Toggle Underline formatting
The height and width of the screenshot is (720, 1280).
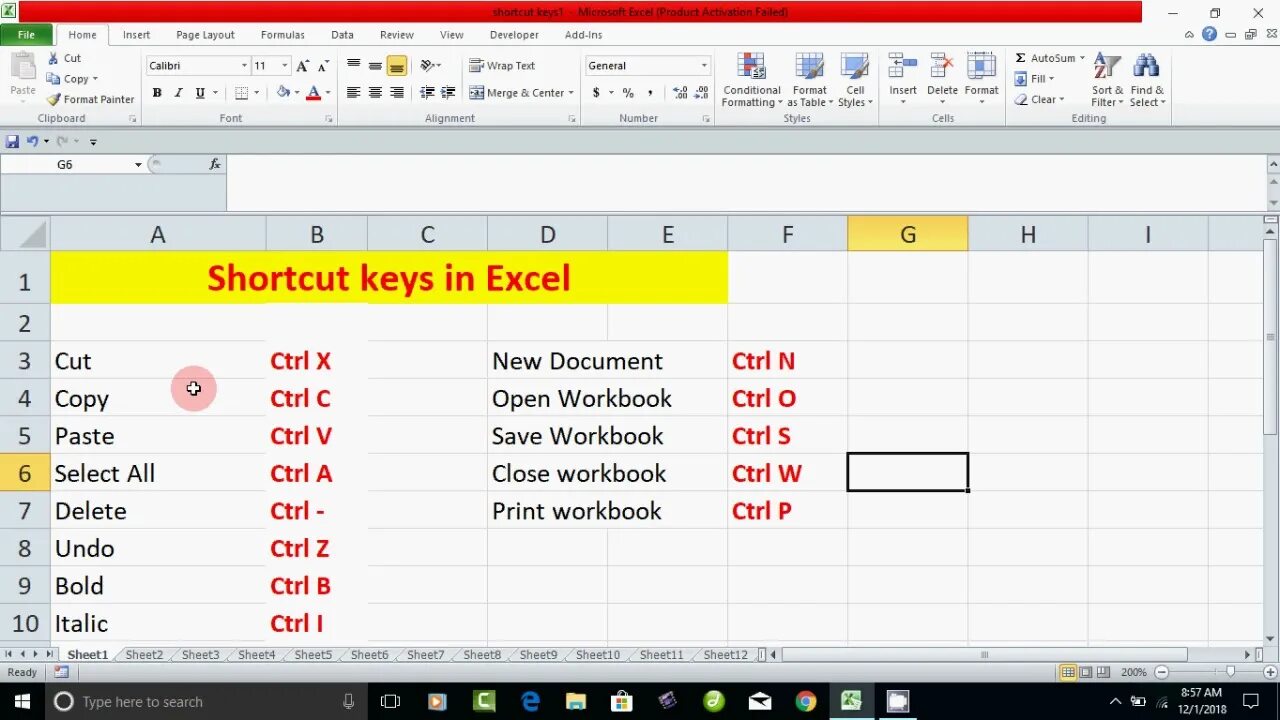200,93
